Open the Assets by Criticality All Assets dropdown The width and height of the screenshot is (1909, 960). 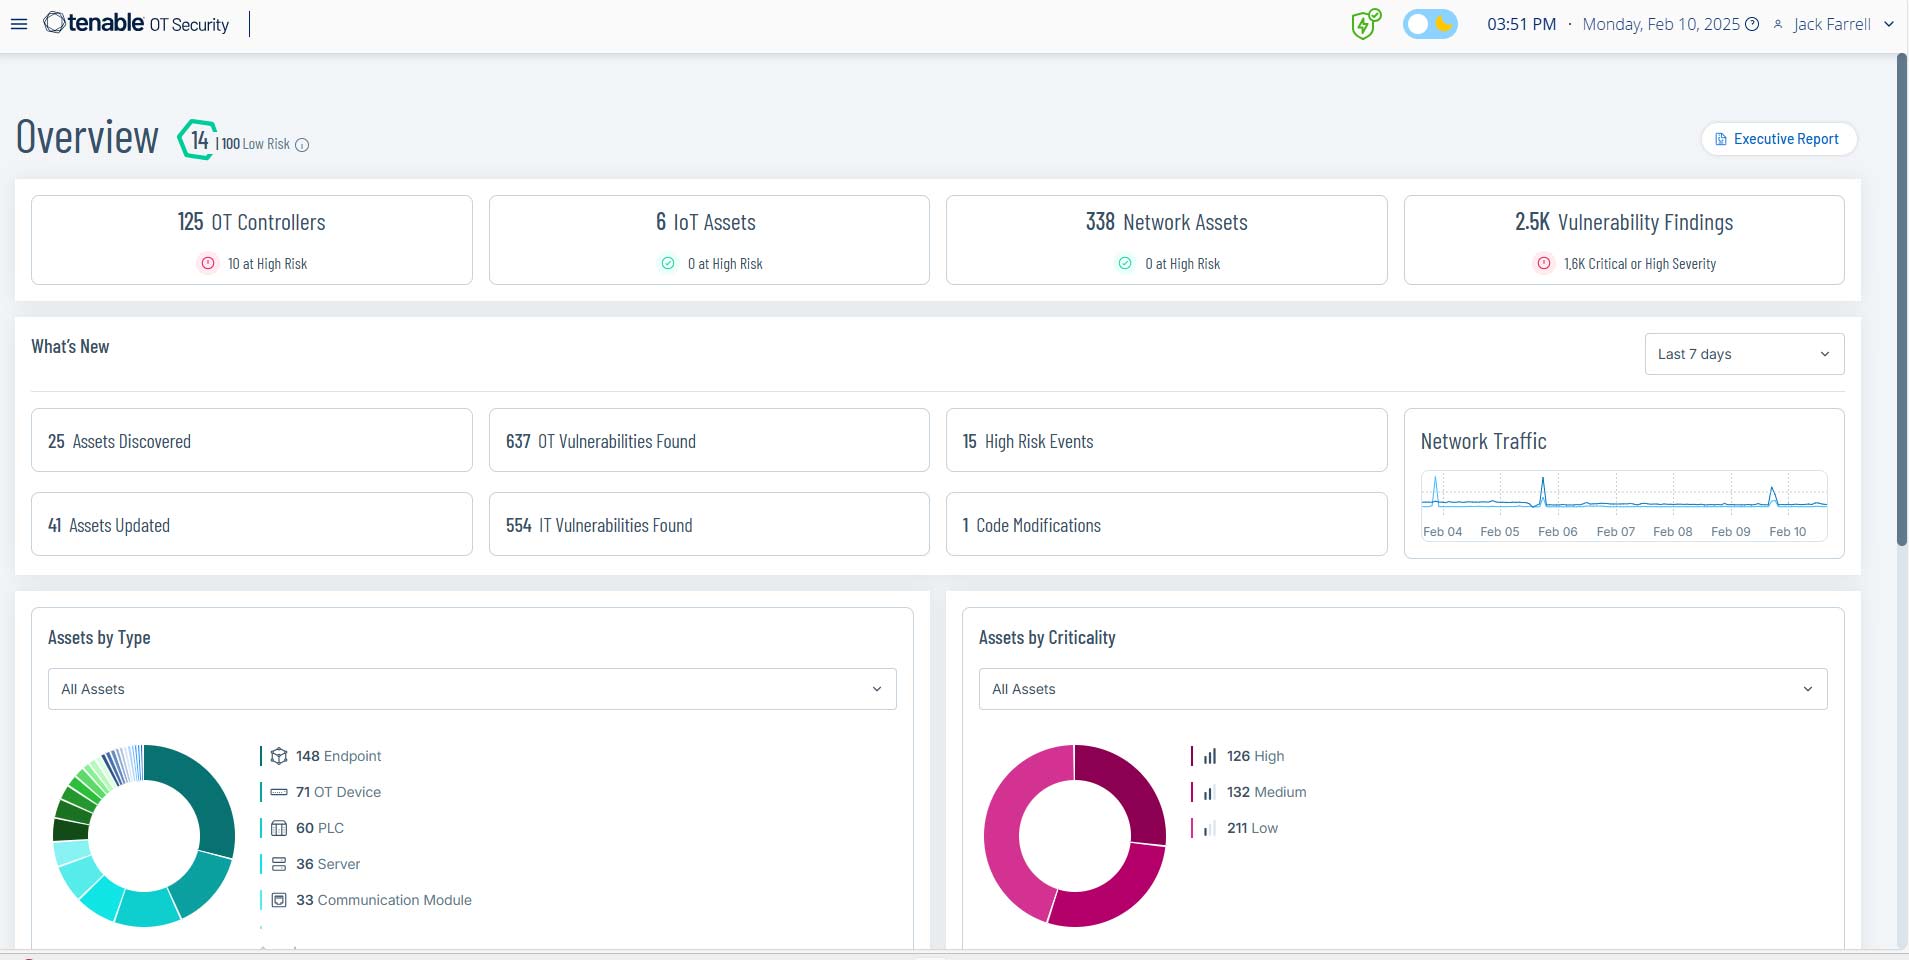[1403, 689]
